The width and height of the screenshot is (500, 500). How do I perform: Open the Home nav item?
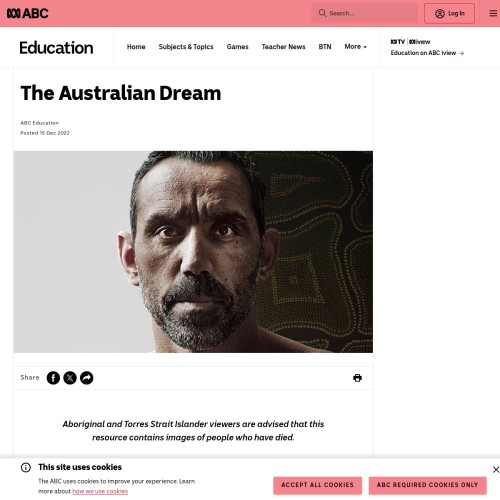[x=136, y=47]
